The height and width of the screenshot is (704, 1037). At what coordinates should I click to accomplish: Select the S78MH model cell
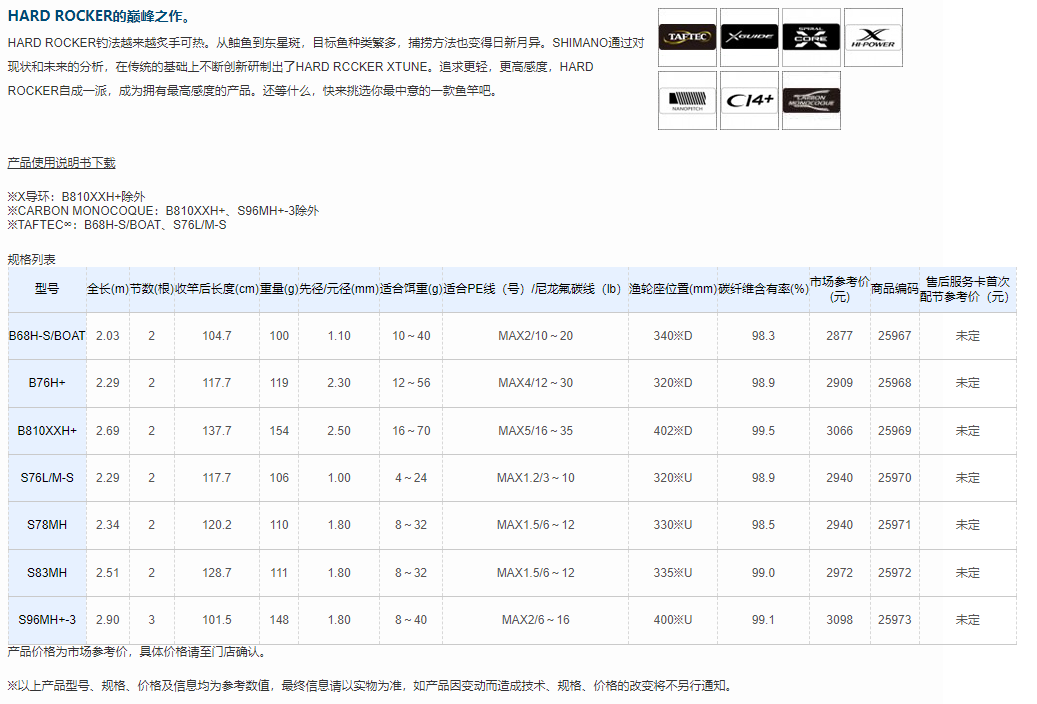[47, 525]
